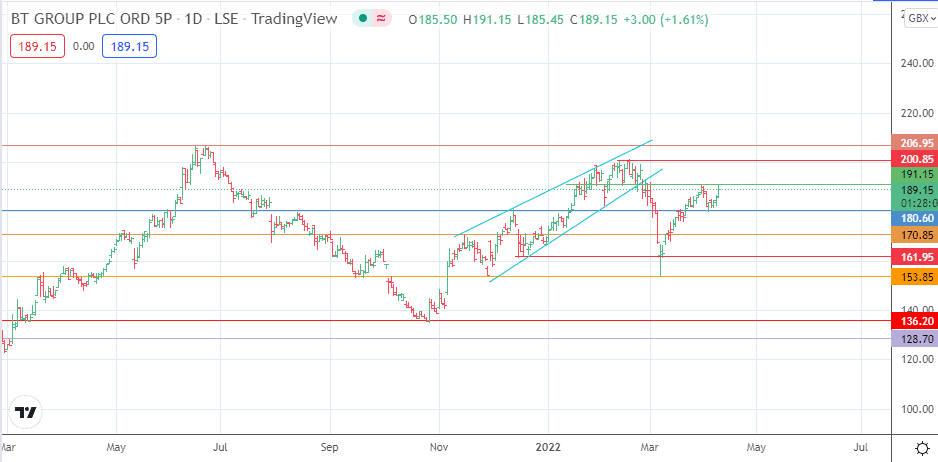Screen dimensions: 938x462
Task: Click the red 189.15 sell price button
Action: point(37,46)
